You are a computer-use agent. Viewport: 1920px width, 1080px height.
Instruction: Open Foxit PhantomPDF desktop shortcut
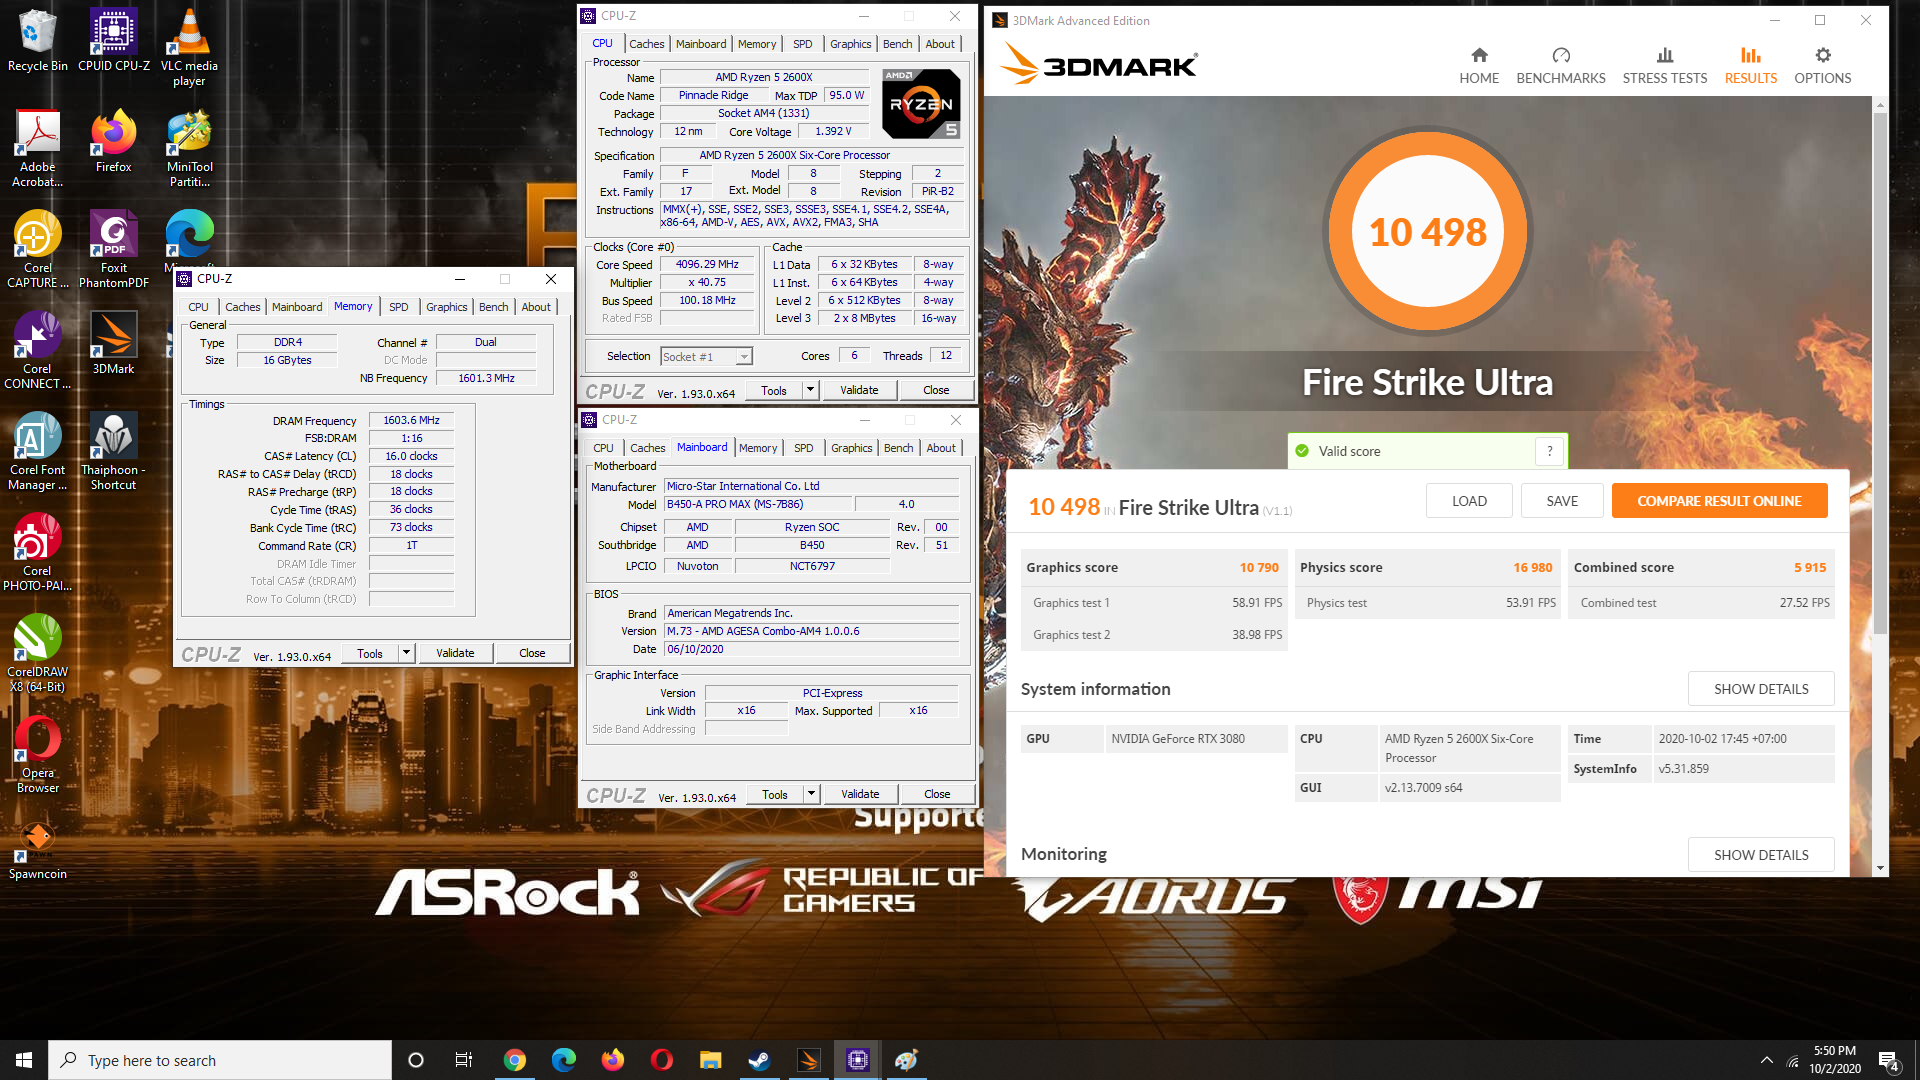coord(114,249)
